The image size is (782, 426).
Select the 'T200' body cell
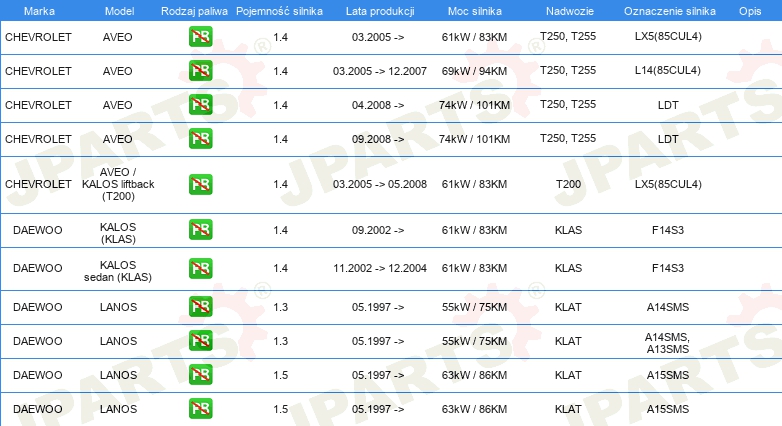point(569,184)
